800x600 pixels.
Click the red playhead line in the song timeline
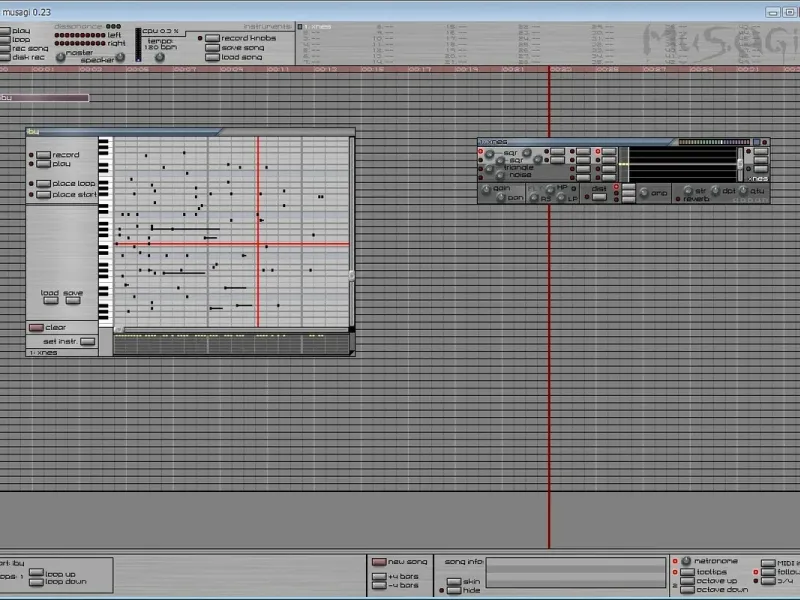(x=549, y=306)
